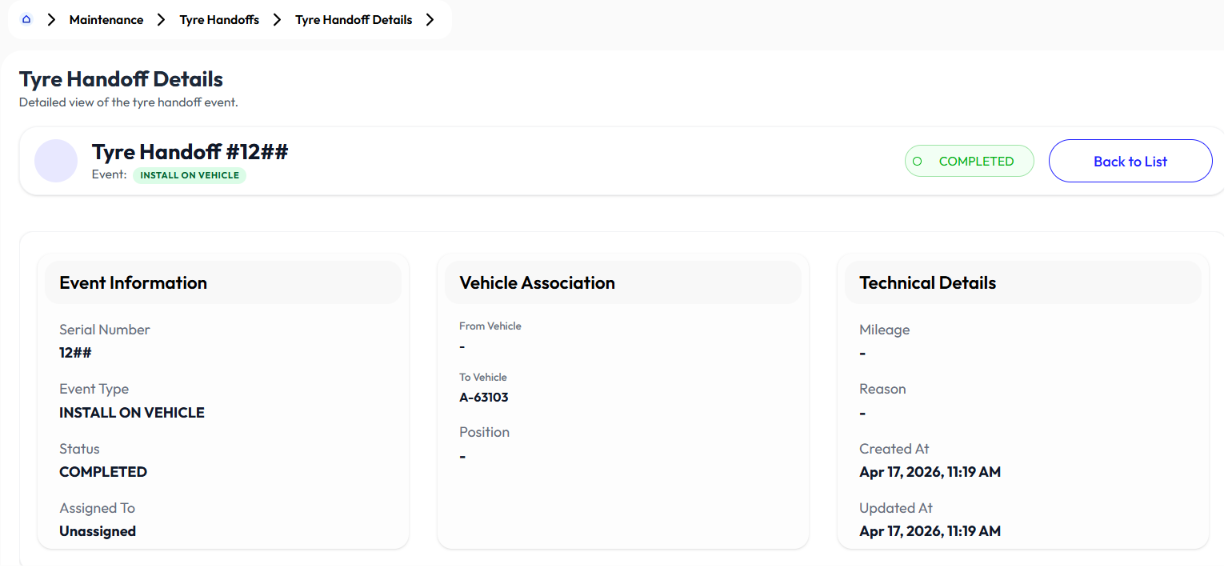
Task: Click the Event Information card header
Action: 223,283
